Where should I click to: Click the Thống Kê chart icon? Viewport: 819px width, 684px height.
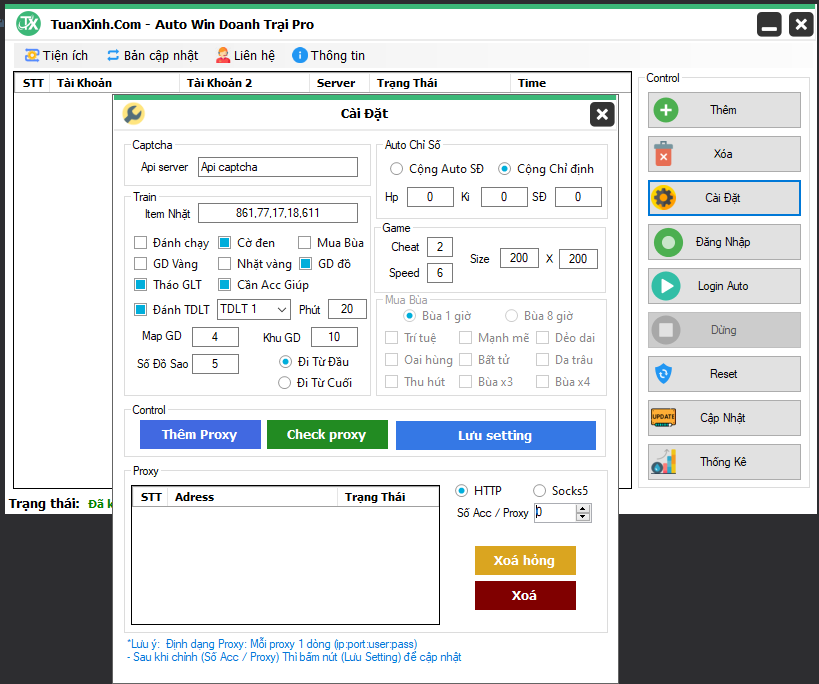664,462
